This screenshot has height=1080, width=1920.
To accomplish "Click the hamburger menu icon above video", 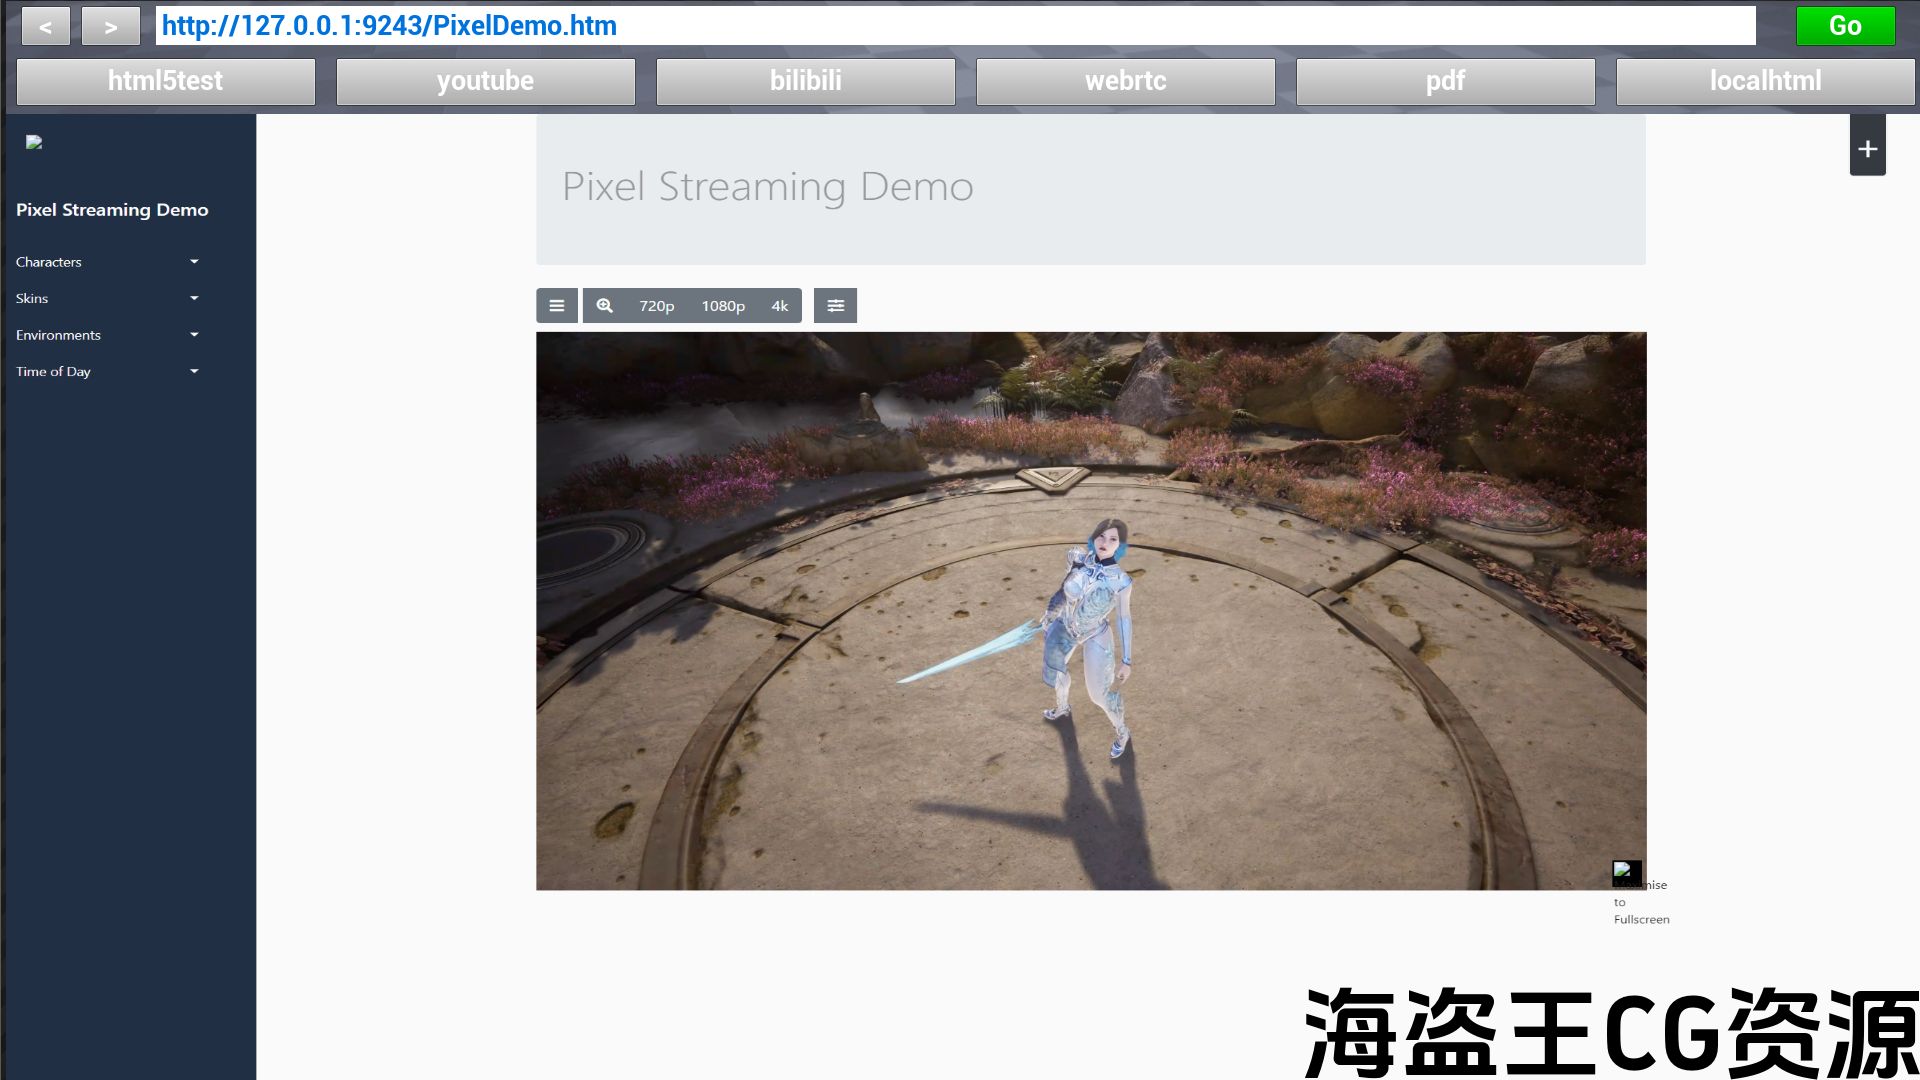I will coord(556,306).
